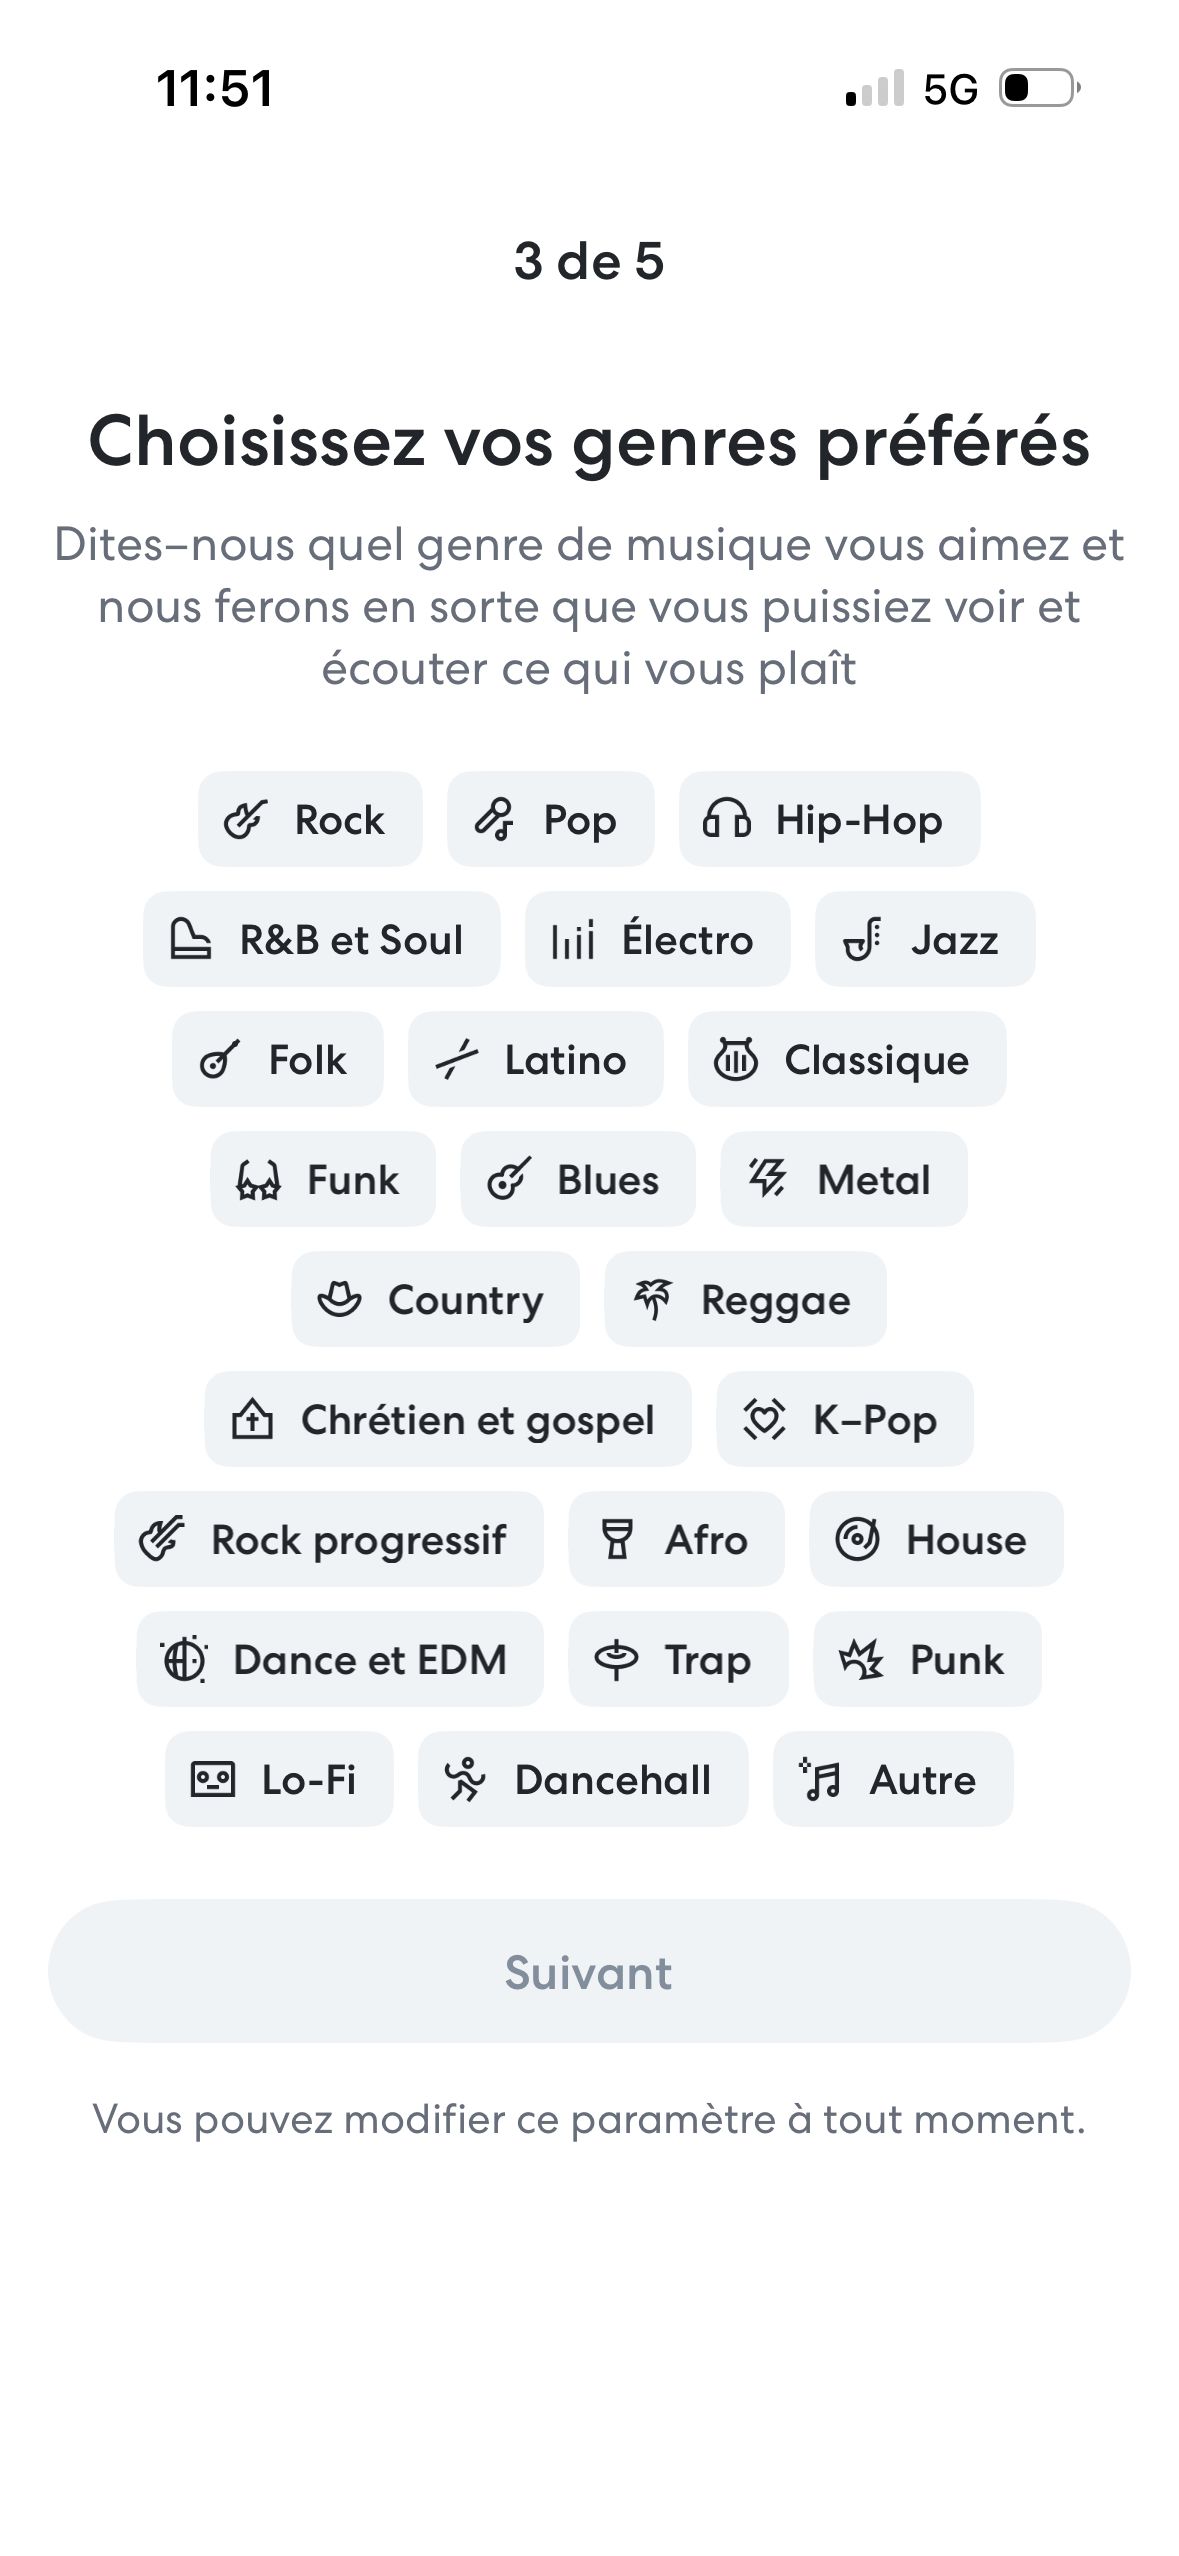Select the lyre icon for Classique
The image size is (1179, 2556).
(736, 1059)
